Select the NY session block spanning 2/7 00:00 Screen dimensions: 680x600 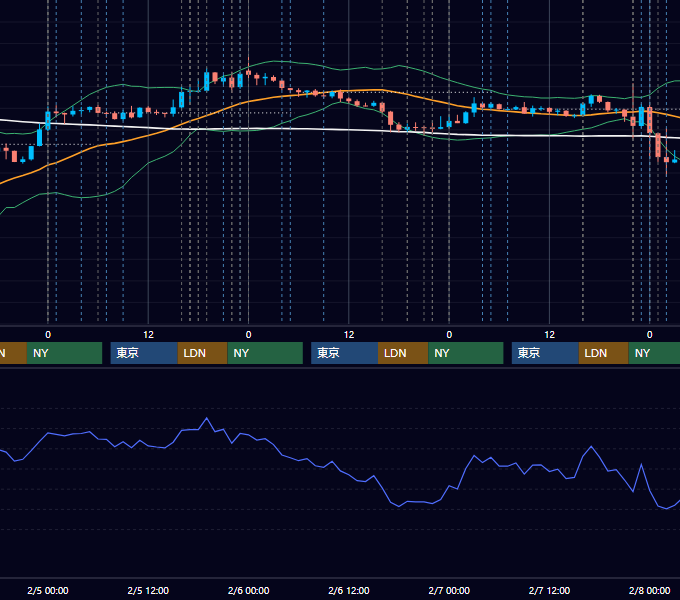pyautogui.click(x=466, y=353)
